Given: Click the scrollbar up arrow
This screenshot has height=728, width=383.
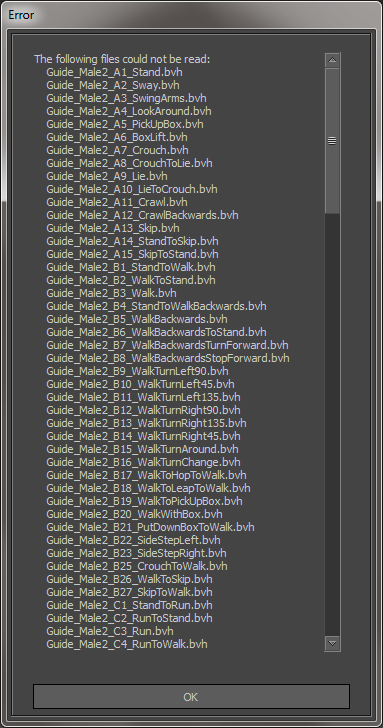Looking at the screenshot, I should point(332,60).
